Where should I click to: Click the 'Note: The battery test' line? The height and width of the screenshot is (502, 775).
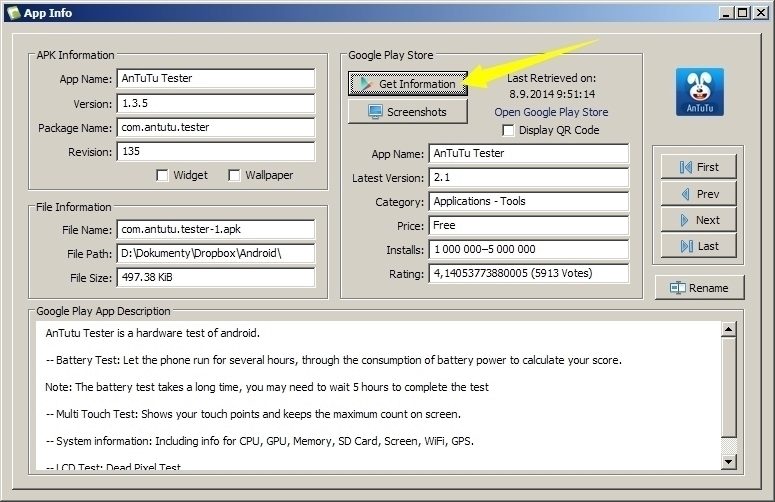(x=267, y=387)
